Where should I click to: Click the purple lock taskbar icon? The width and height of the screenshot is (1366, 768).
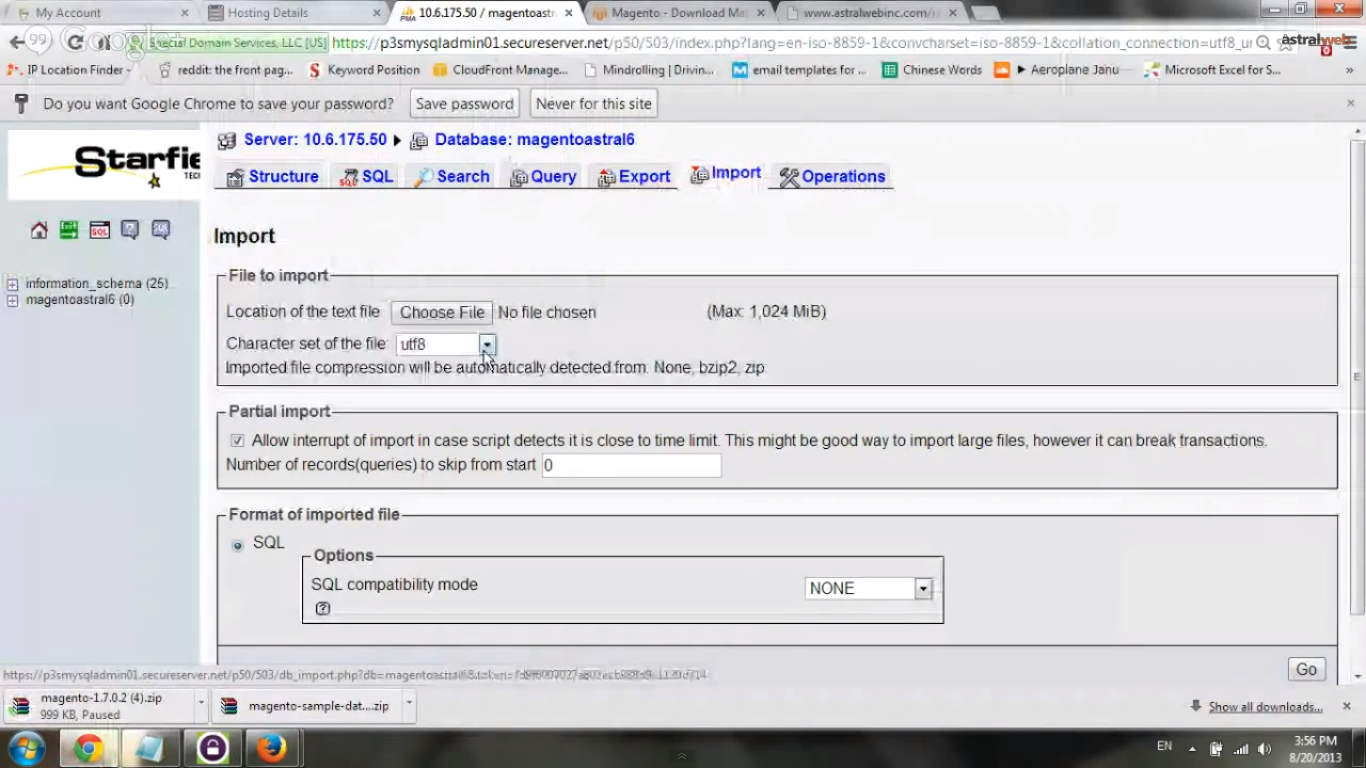pyautogui.click(x=211, y=749)
